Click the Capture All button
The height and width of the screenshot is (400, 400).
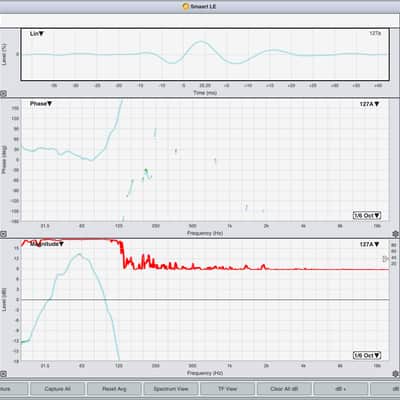pos(57,389)
